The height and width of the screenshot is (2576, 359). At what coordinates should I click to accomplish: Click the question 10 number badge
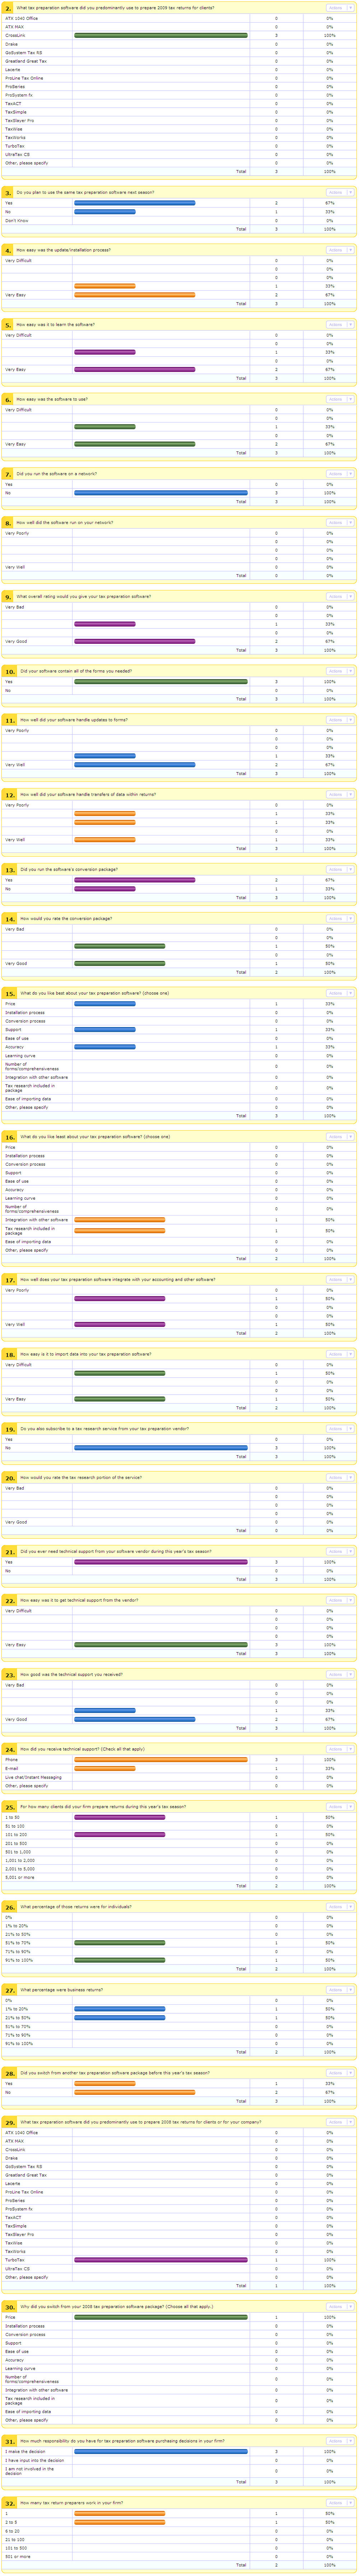click(x=9, y=671)
